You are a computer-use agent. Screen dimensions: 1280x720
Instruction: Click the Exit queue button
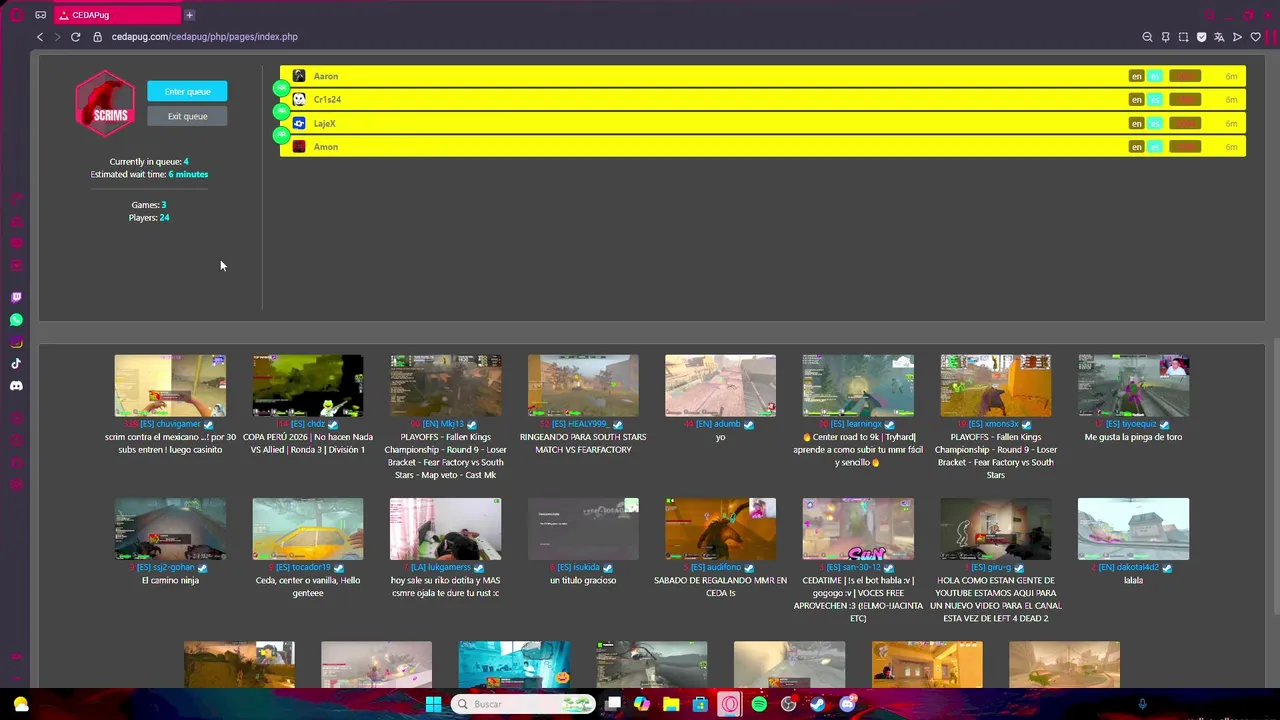click(x=187, y=116)
